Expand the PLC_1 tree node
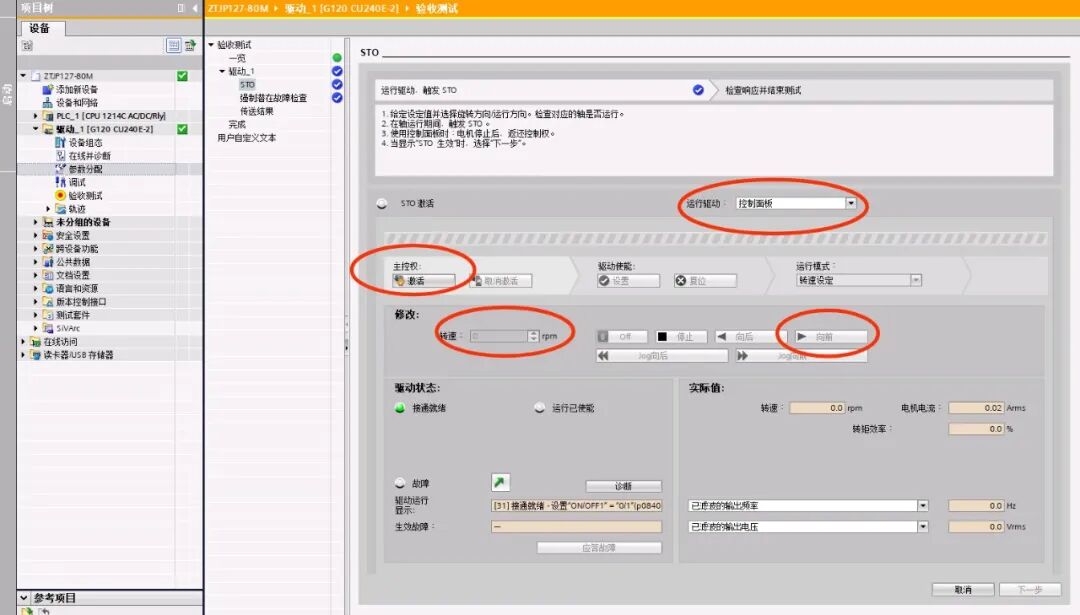Image resolution: width=1080 pixels, height=615 pixels. point(36,116)
